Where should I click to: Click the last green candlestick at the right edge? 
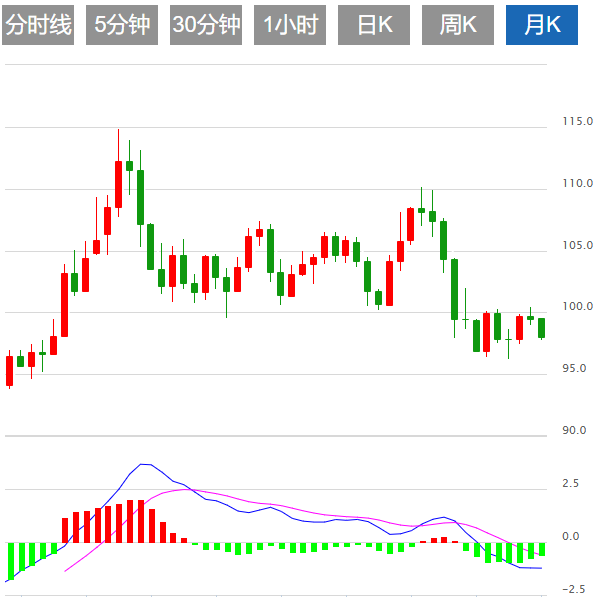tap(542, 328)
